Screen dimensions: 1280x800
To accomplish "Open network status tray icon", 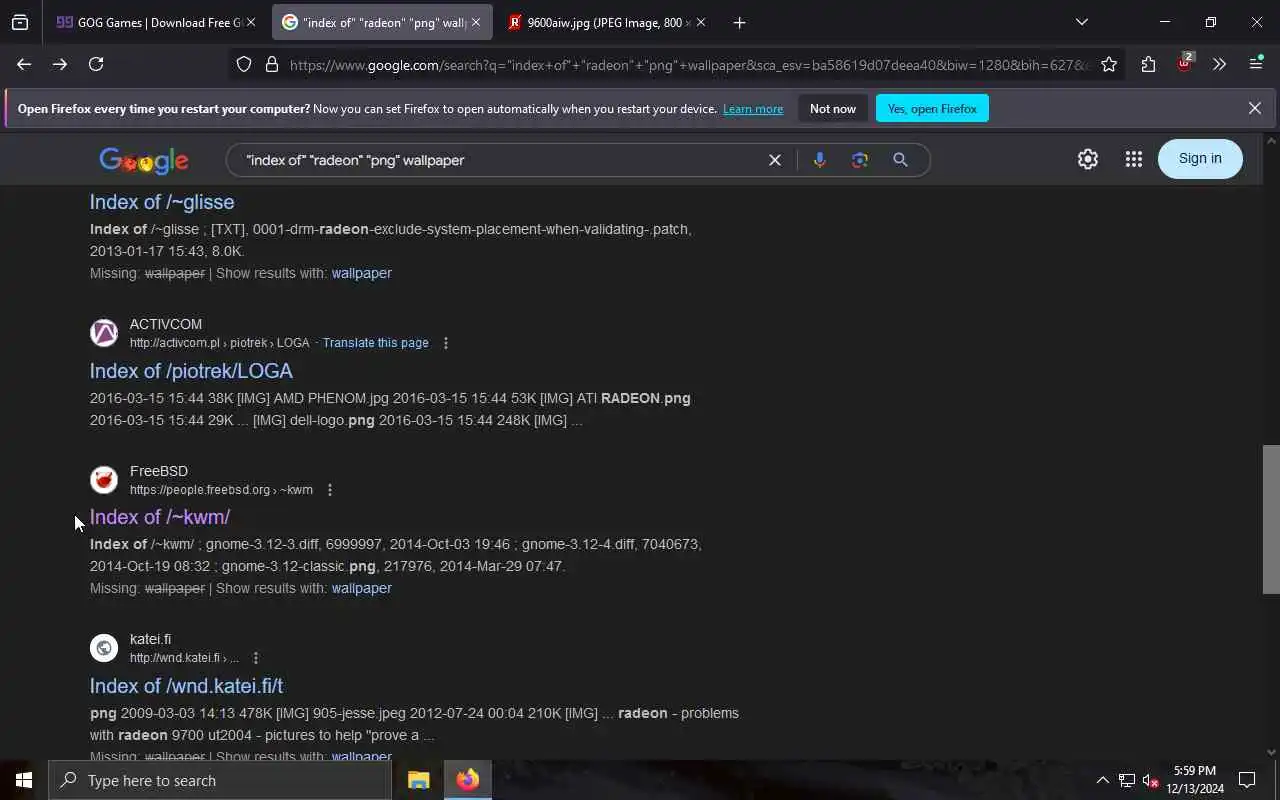I will (1127, 780).
